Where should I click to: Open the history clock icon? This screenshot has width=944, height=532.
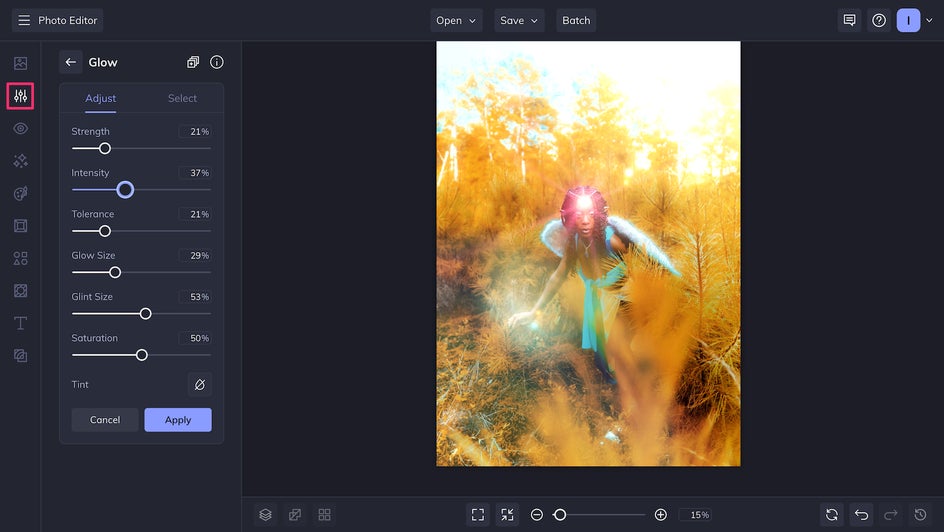[x=921, y=515]
